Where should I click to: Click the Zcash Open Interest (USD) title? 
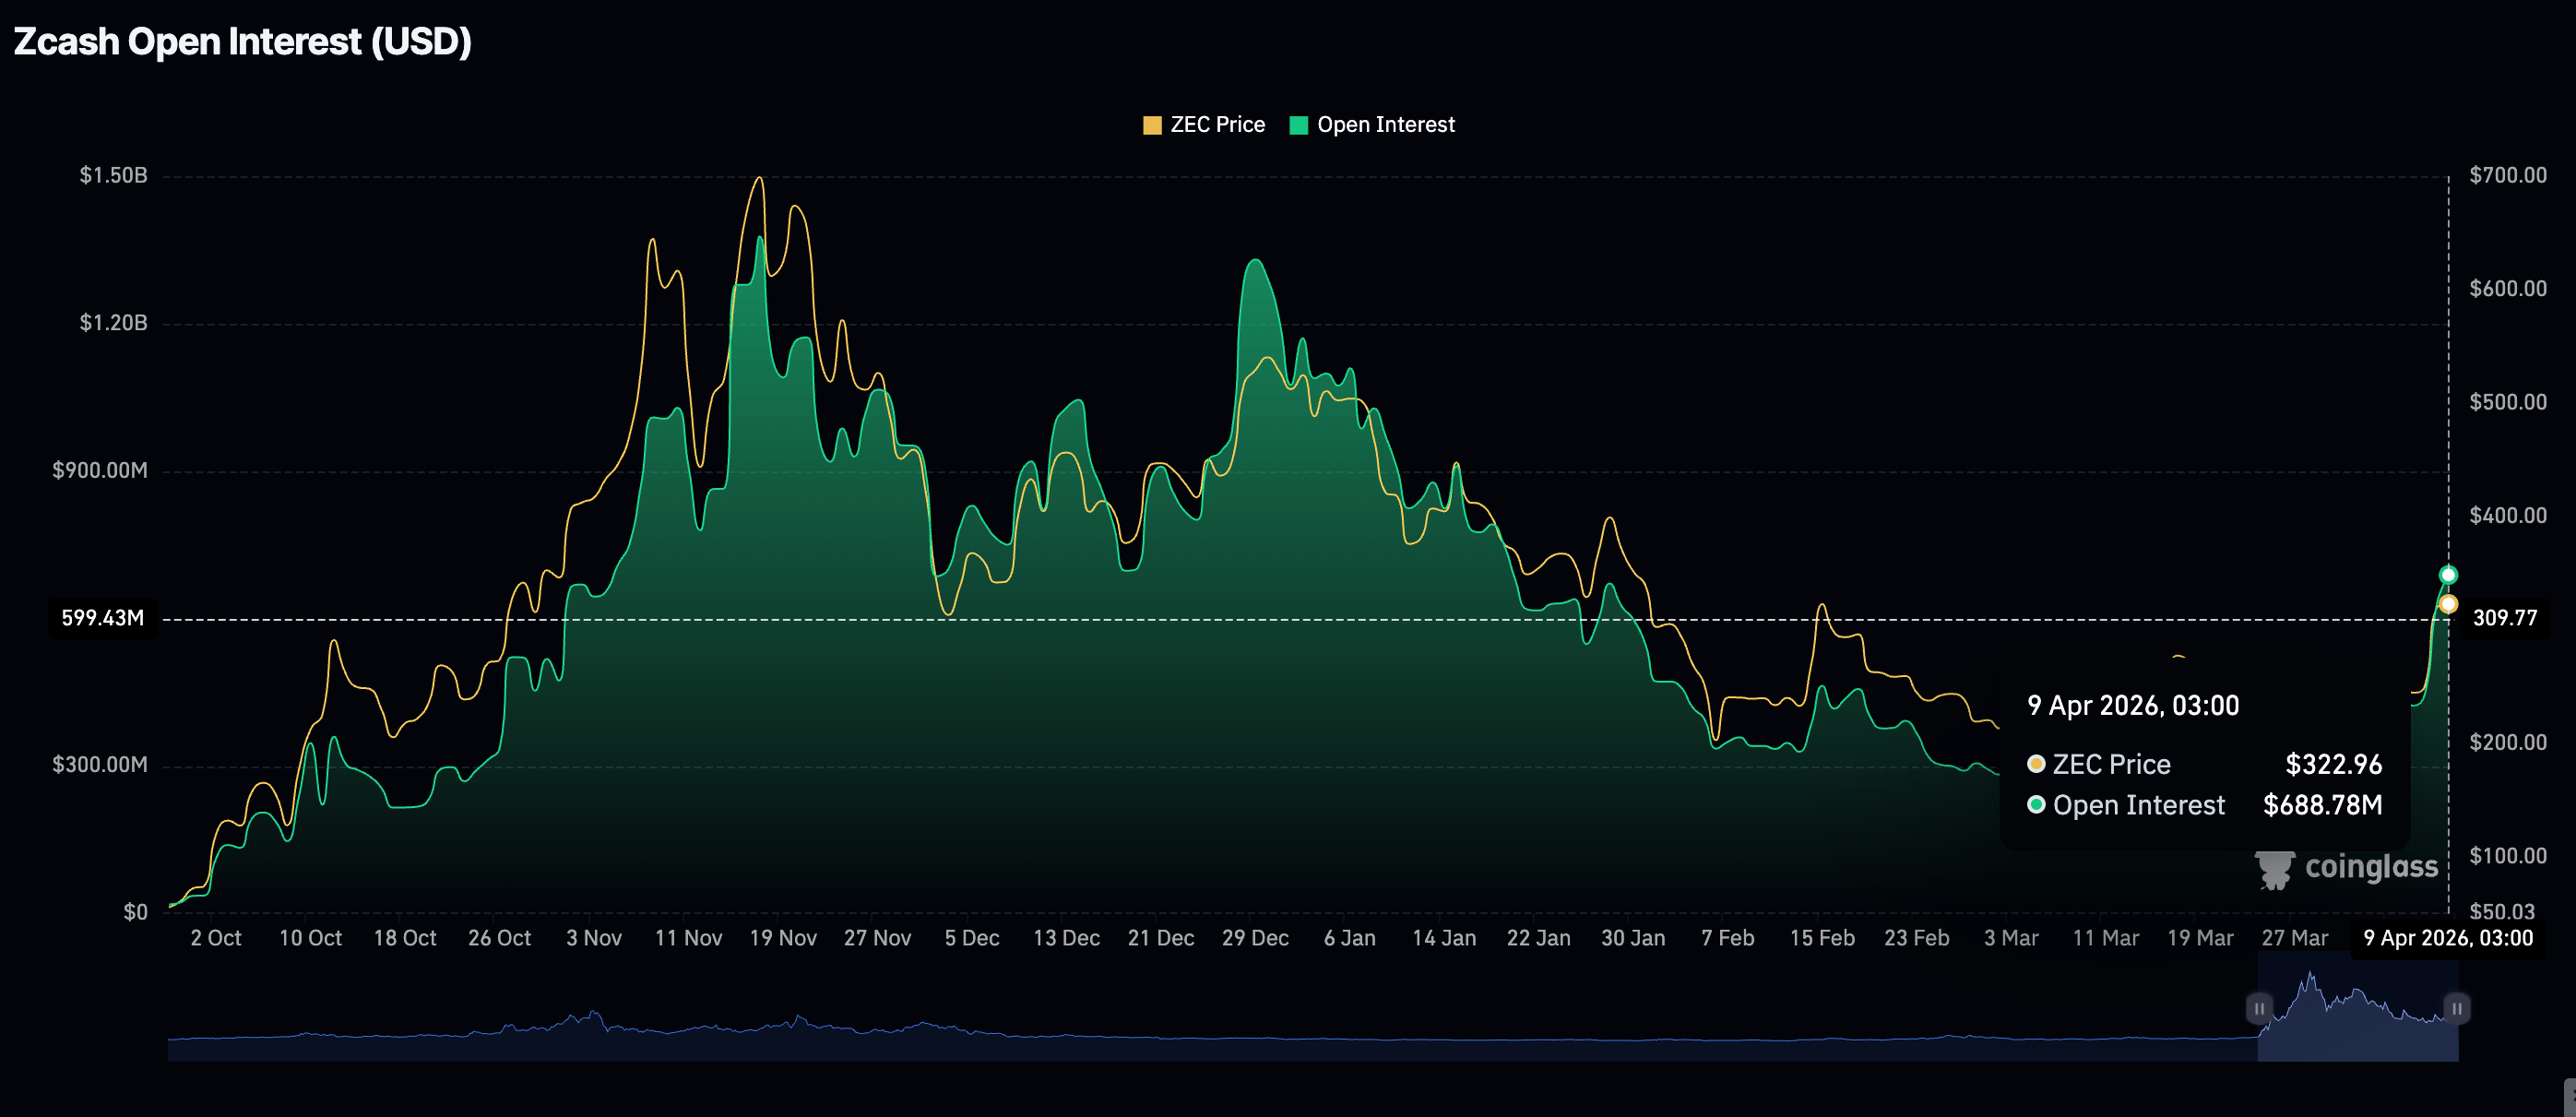point(242,42)
